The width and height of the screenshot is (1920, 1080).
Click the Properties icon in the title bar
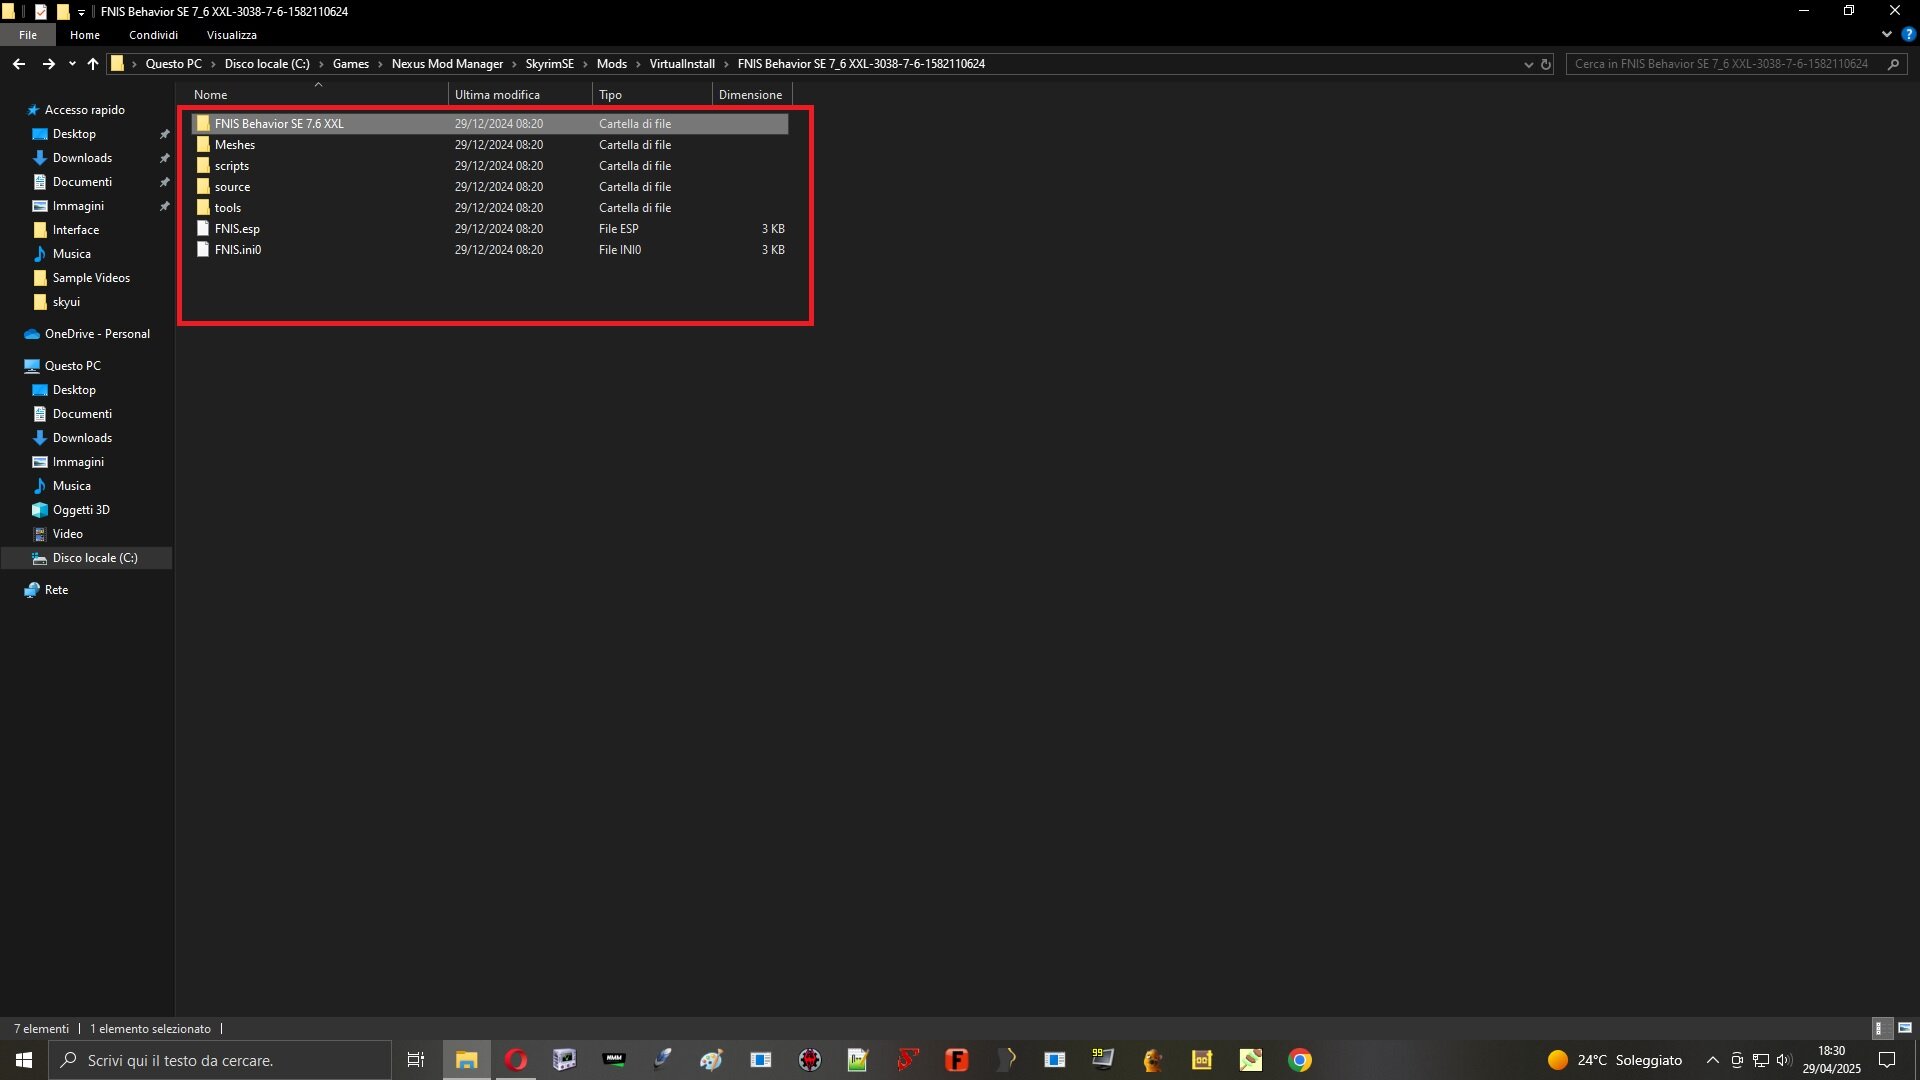point(41,12)
